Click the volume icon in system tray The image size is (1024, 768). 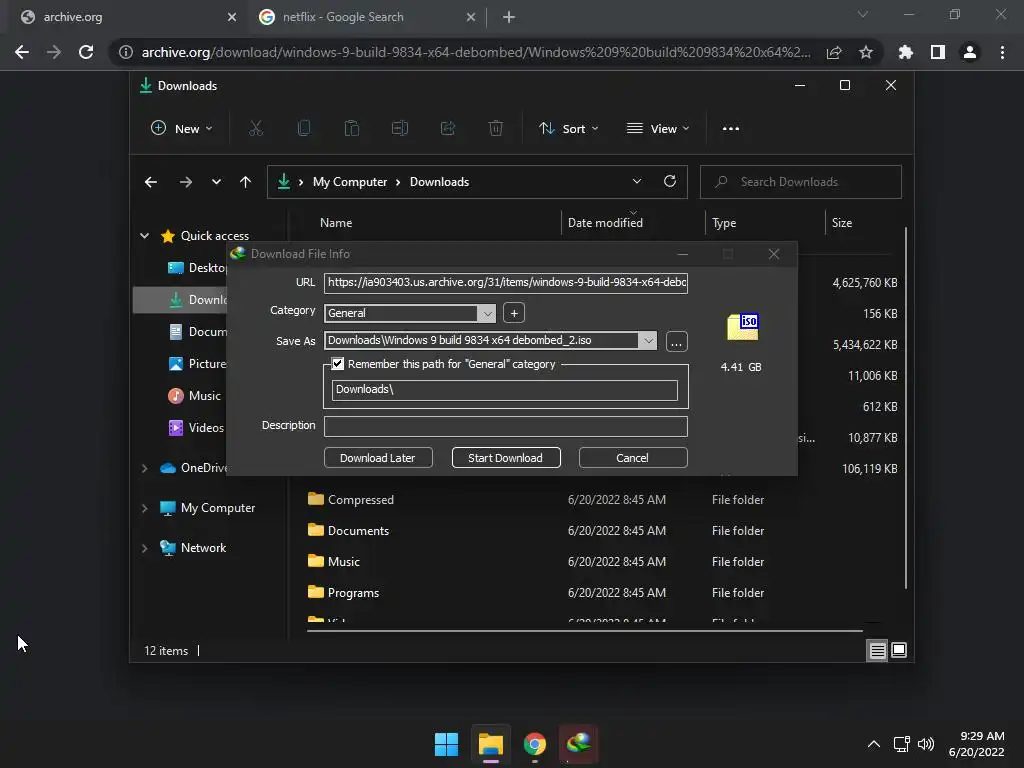coord(926,744)
